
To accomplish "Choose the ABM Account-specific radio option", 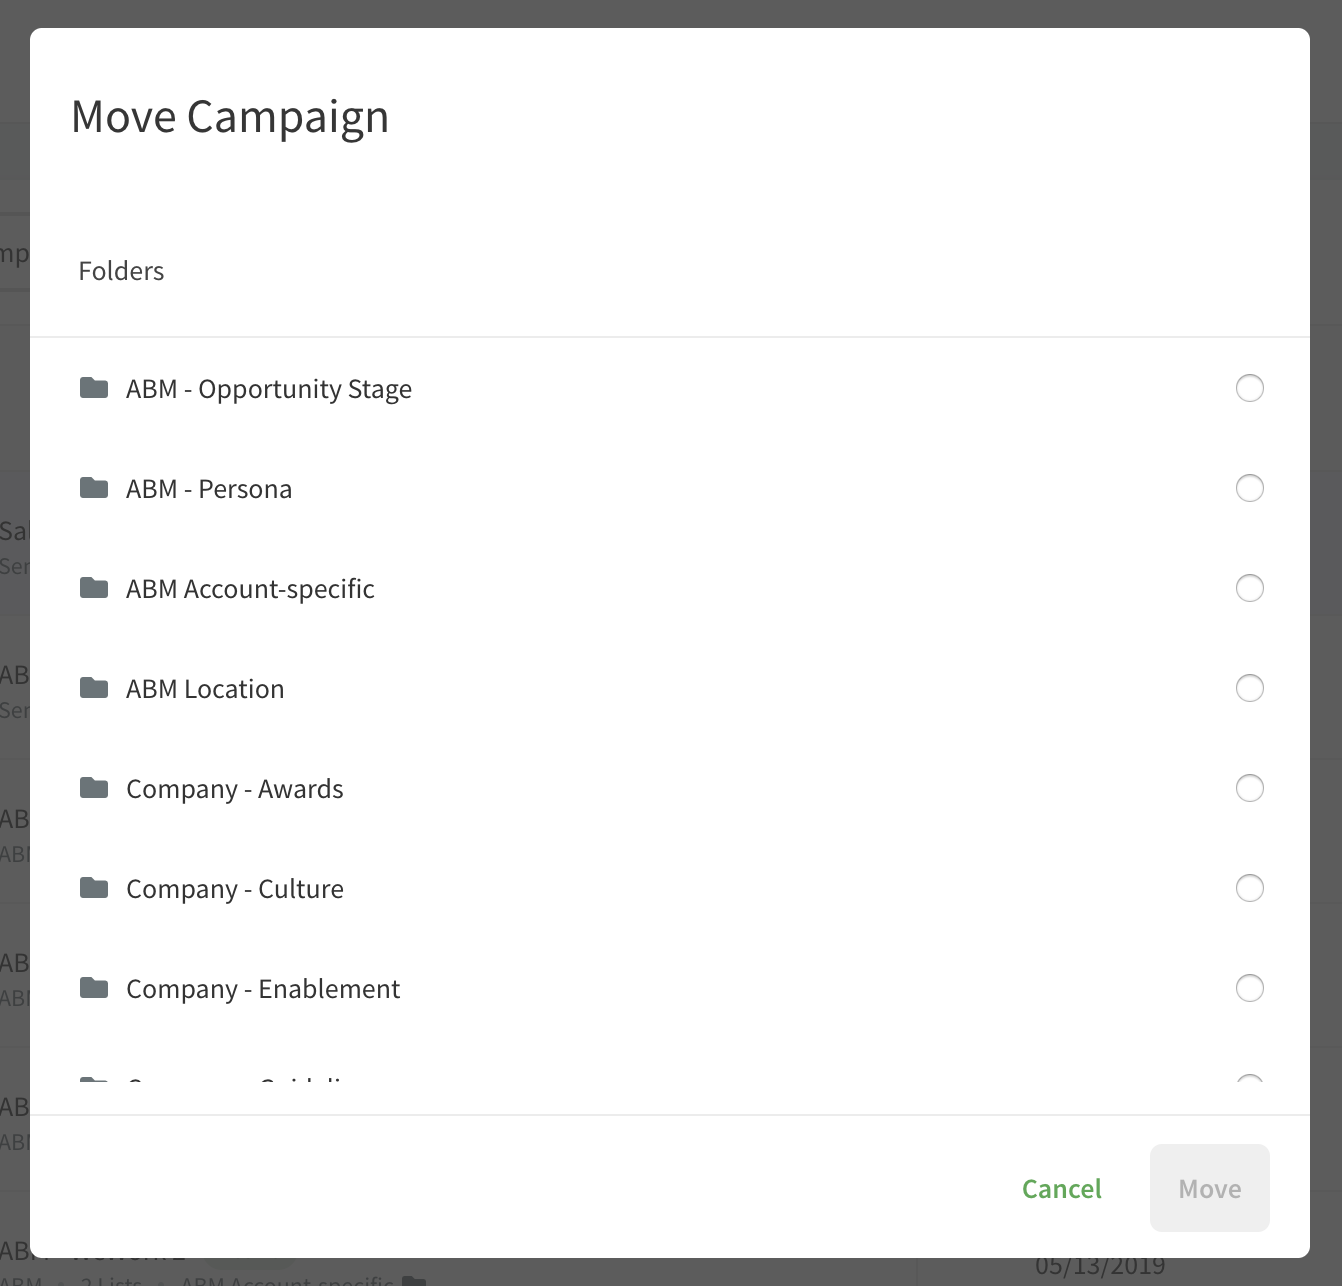I will tap(1250, 588).
